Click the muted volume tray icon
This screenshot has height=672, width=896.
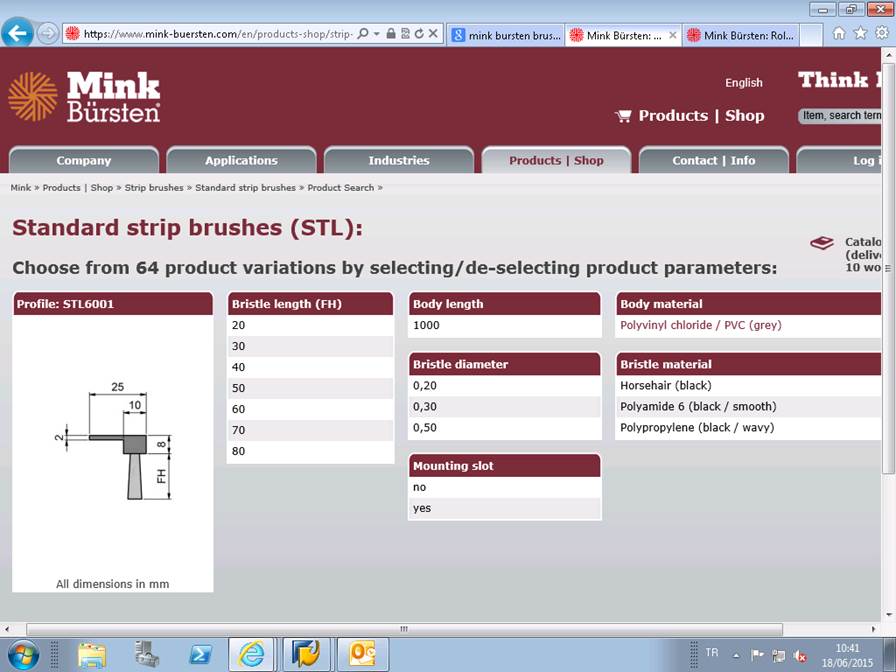click(x=801, y=655)
